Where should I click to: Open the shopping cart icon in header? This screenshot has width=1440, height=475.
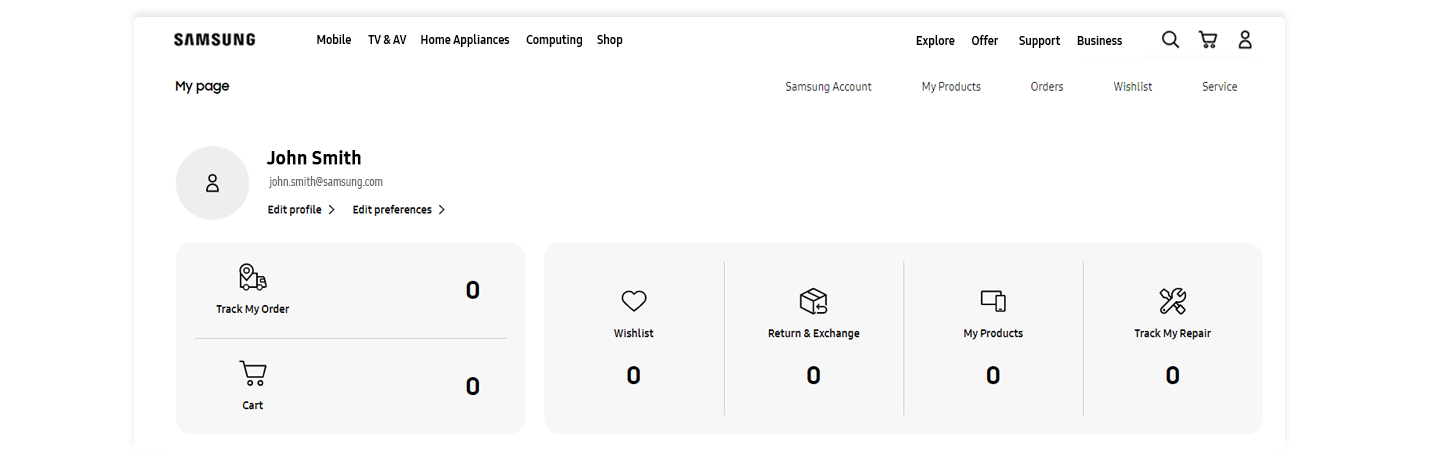(1208, 40)
